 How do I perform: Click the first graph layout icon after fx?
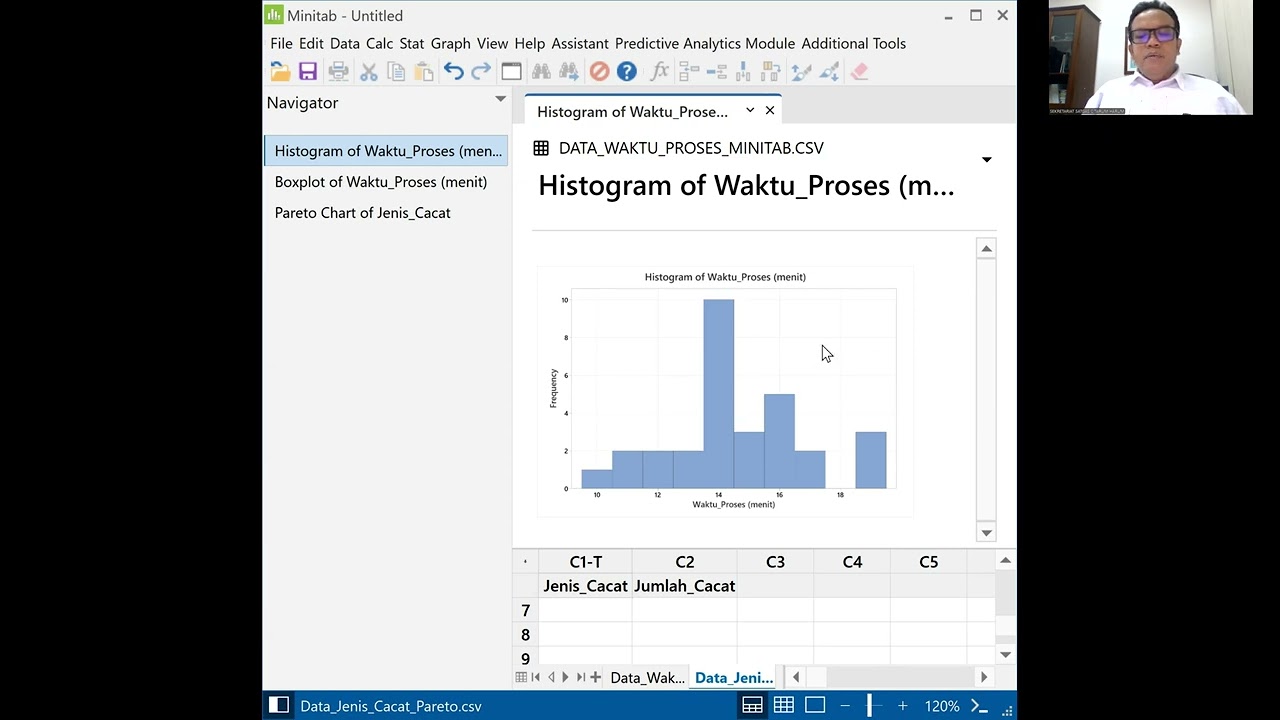(688, 72)
